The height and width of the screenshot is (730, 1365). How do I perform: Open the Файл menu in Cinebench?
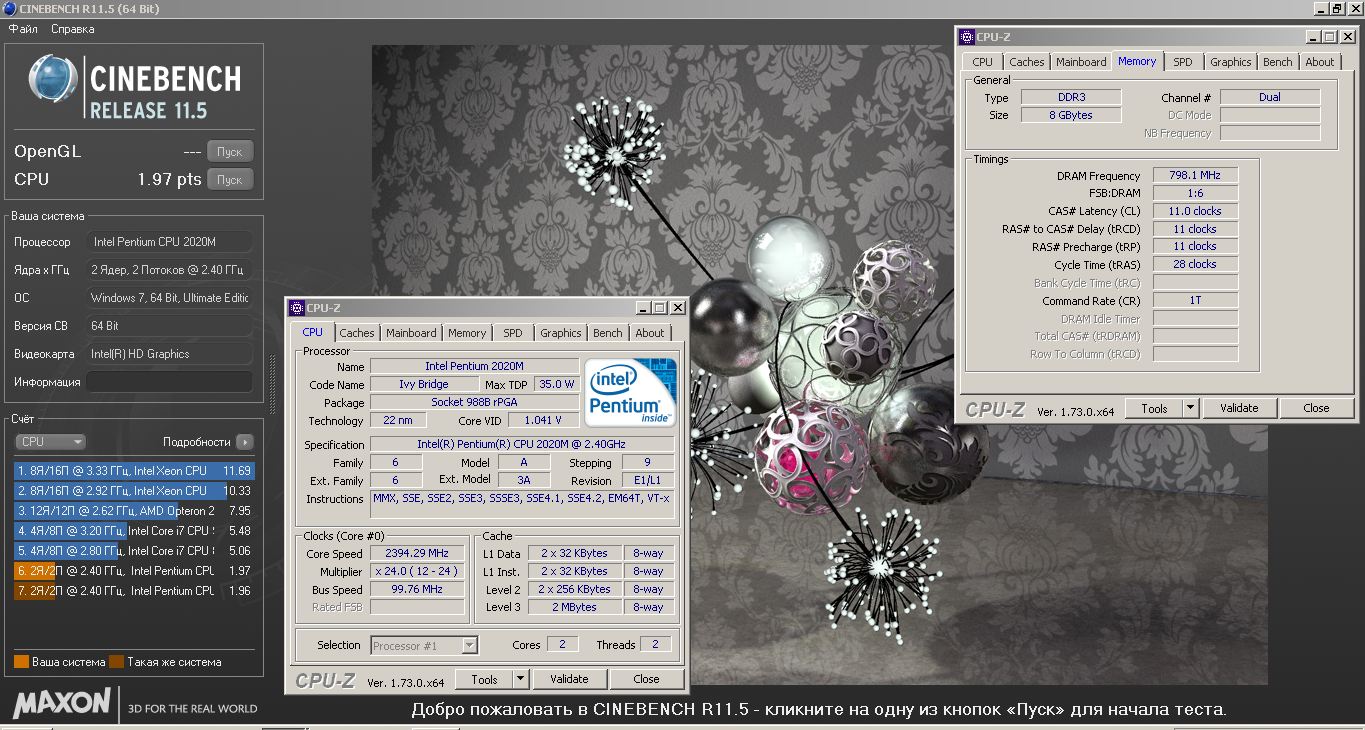(x=23, y=29)
